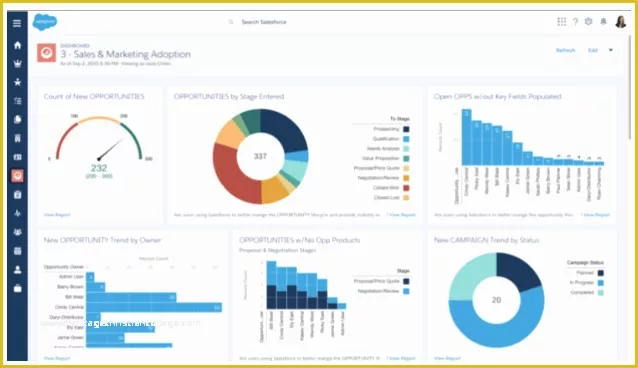Click '3 - Sales & Marketing Adoption' title

coord(125,54)
